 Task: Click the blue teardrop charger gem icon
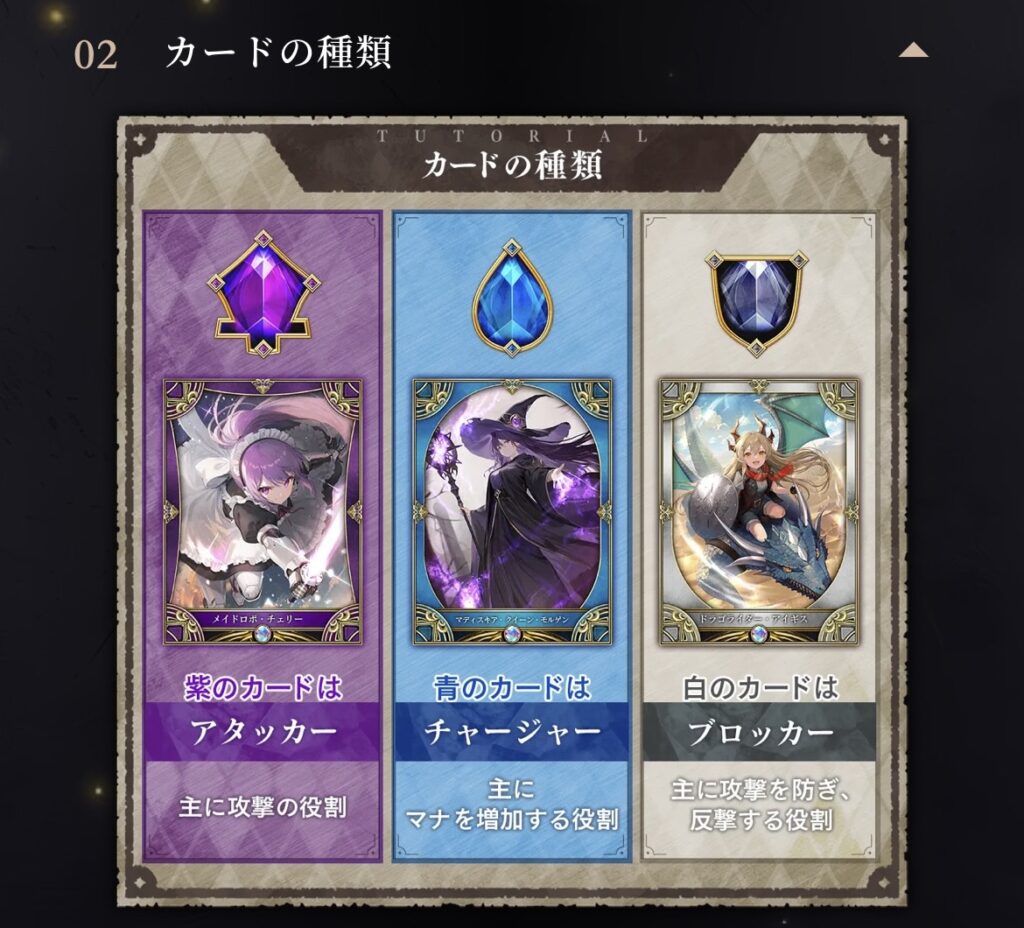(512, 298)
